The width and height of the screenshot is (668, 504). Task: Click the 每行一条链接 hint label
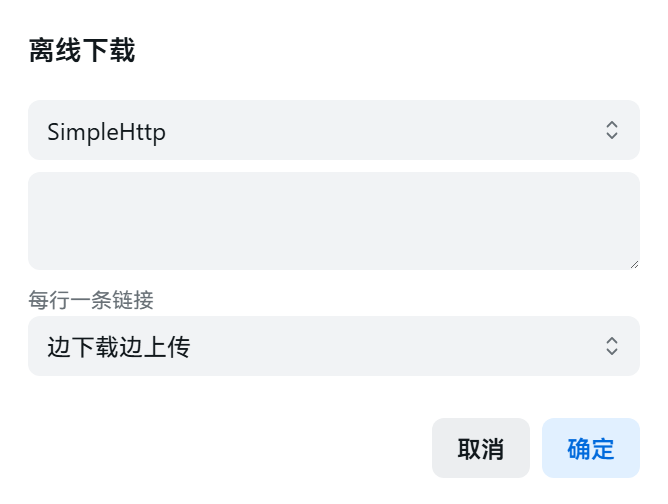pos(91,299)
